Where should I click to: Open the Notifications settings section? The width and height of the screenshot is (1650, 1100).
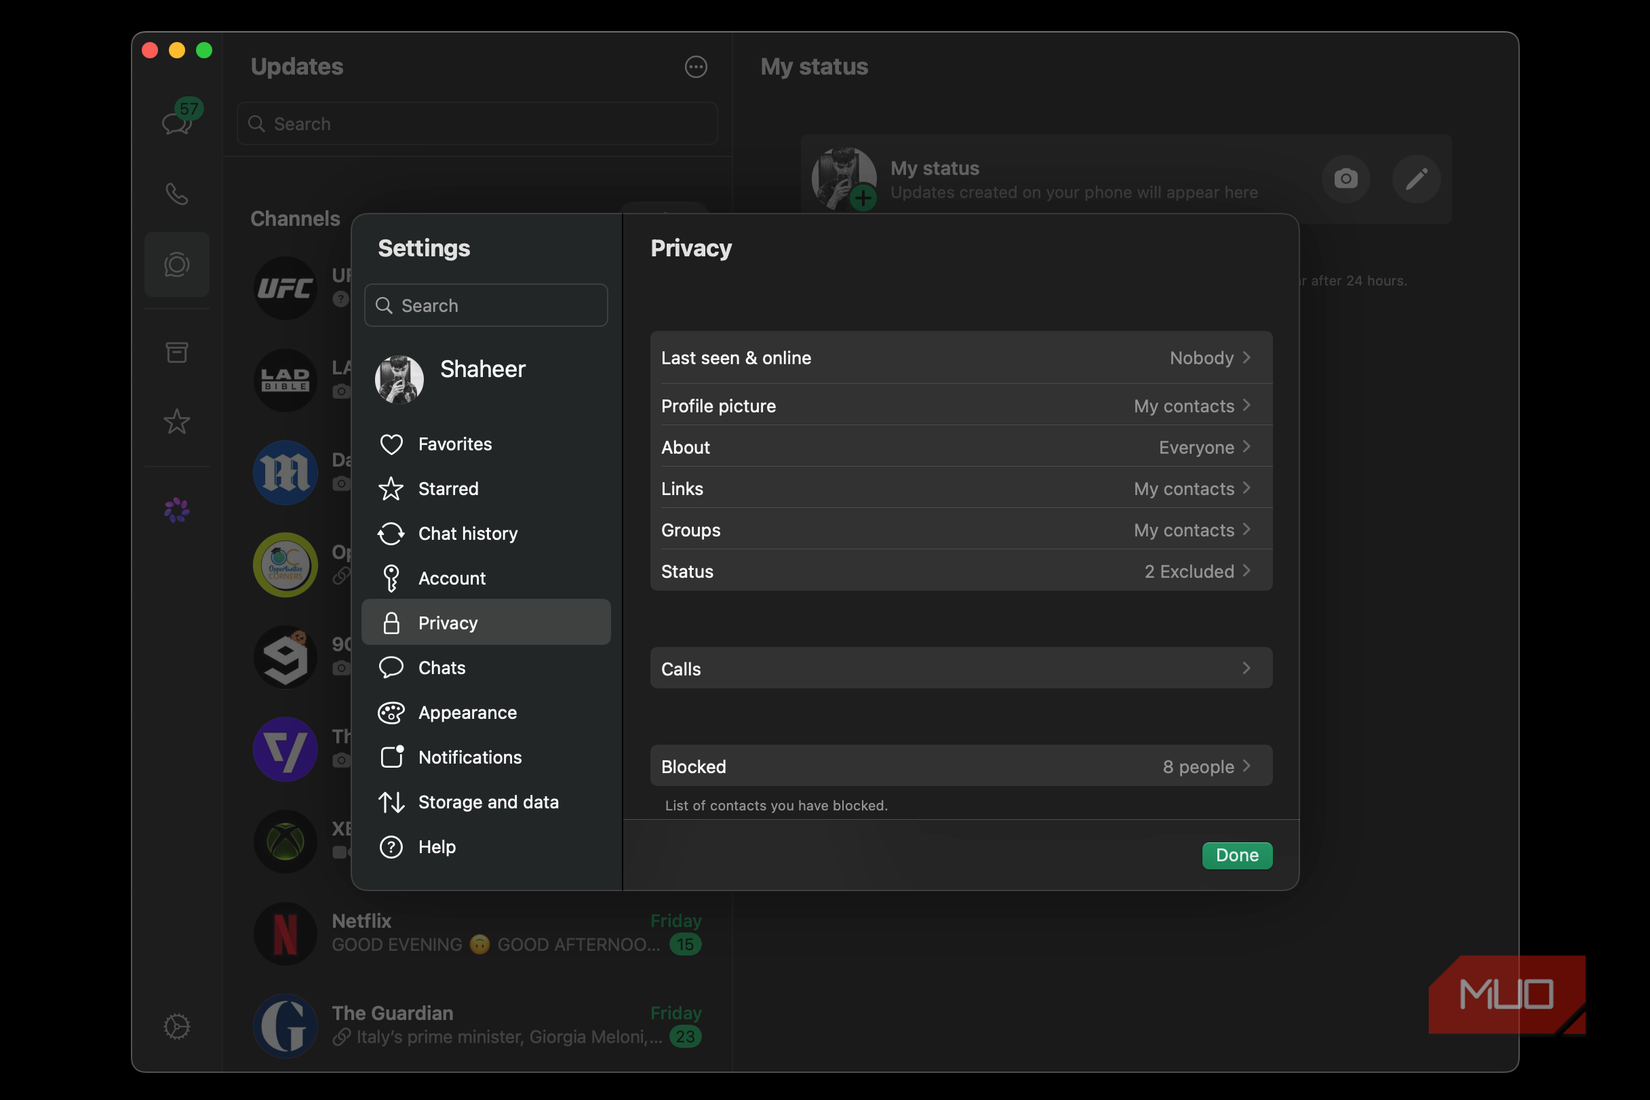[486, 757]
